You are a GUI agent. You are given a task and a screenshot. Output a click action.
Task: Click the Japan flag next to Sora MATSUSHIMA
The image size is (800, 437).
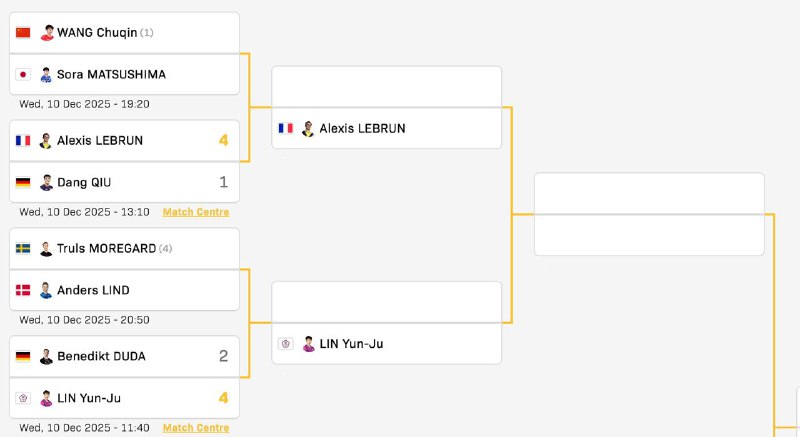coord(23,75)
